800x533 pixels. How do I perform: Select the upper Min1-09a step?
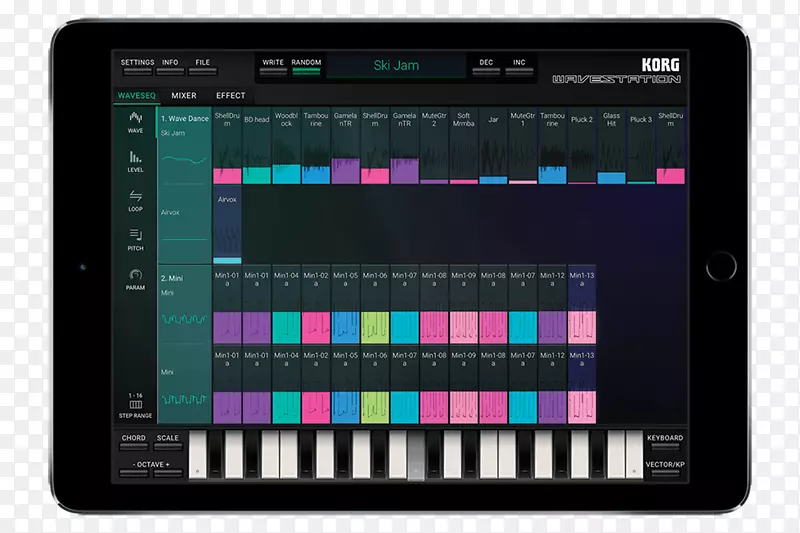coord(464,304)
